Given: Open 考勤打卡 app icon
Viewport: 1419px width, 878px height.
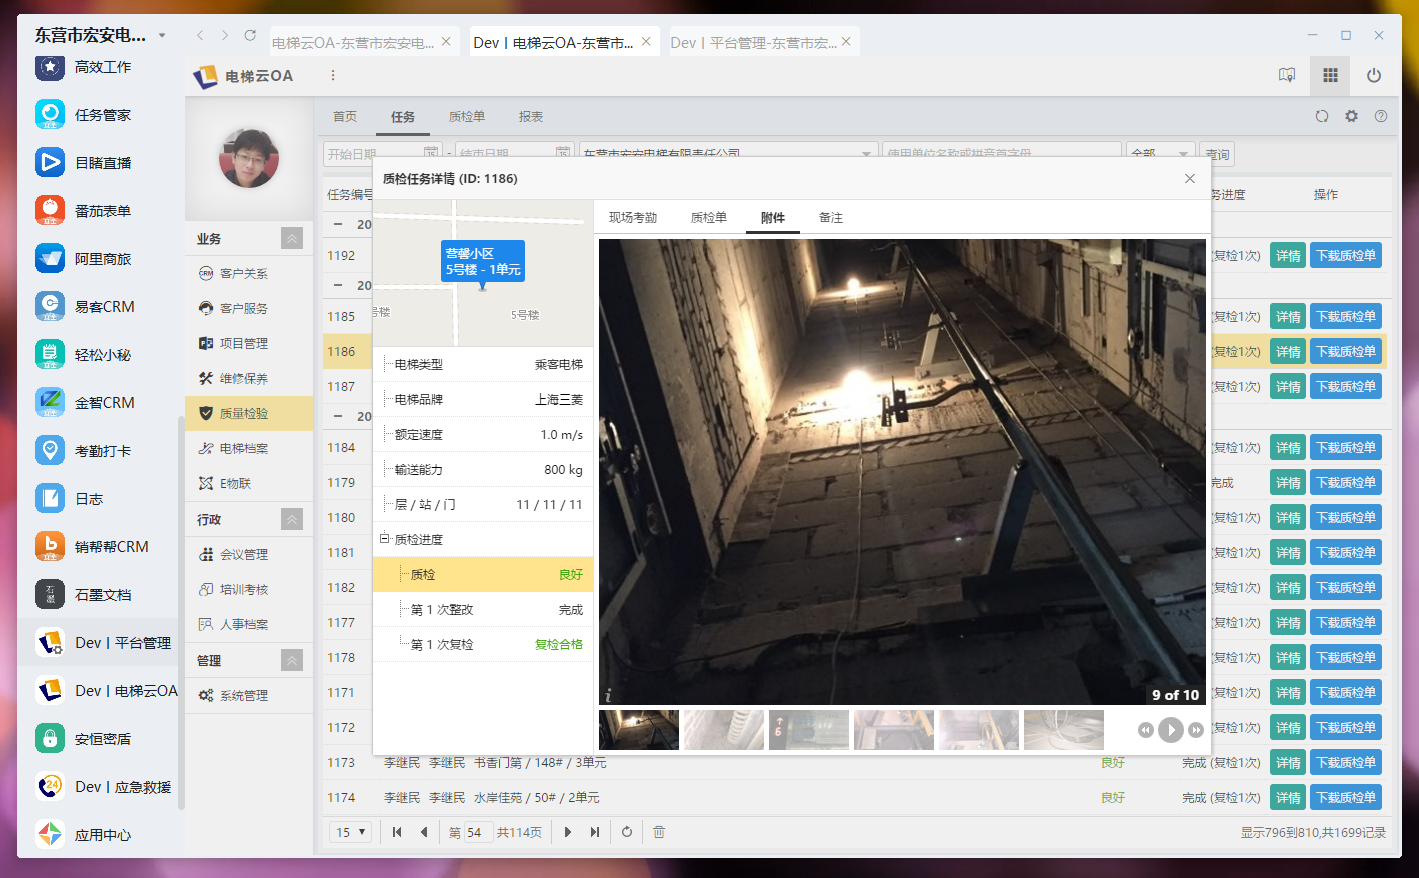Looking at the screenshot, I should pos(50,451).
